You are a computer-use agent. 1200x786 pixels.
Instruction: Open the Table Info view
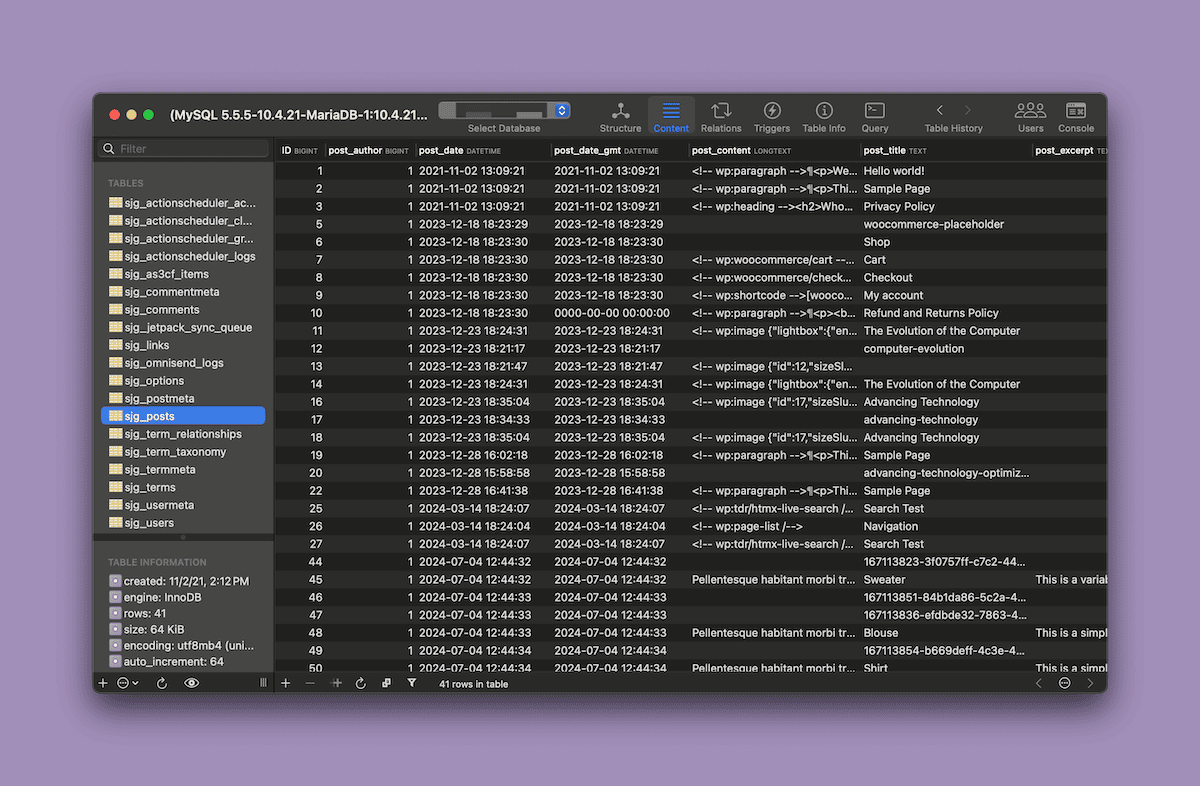(824, 116)
